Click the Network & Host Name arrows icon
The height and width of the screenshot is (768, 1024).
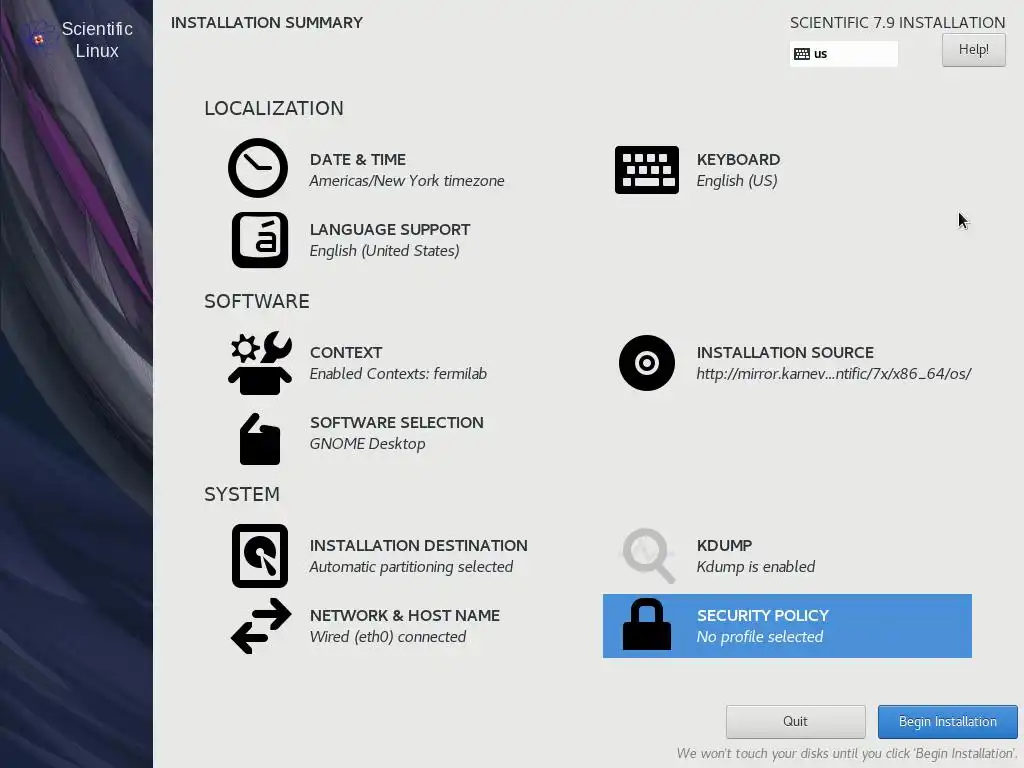(261, 626)
